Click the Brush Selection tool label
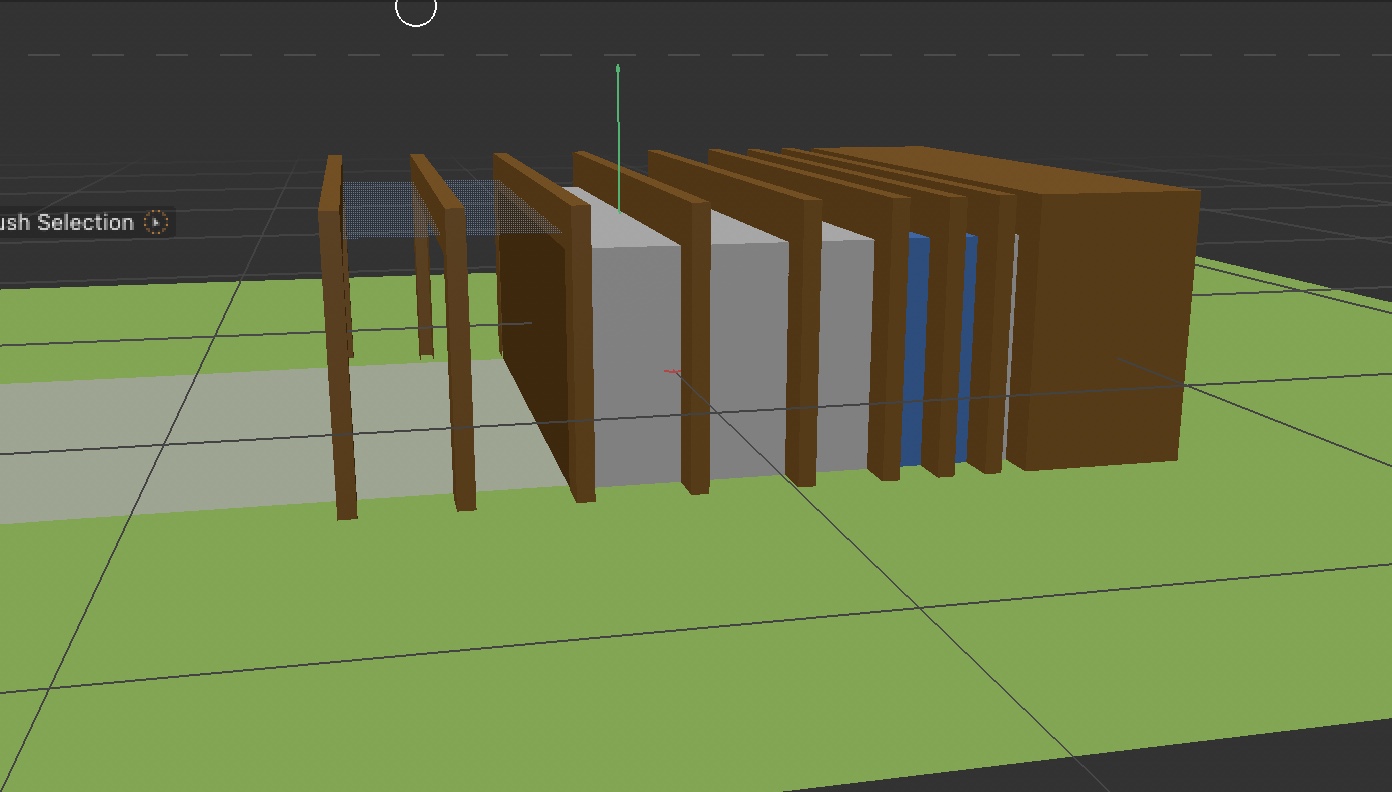The width and height of the screenshot is (1392, 792). 68,222
